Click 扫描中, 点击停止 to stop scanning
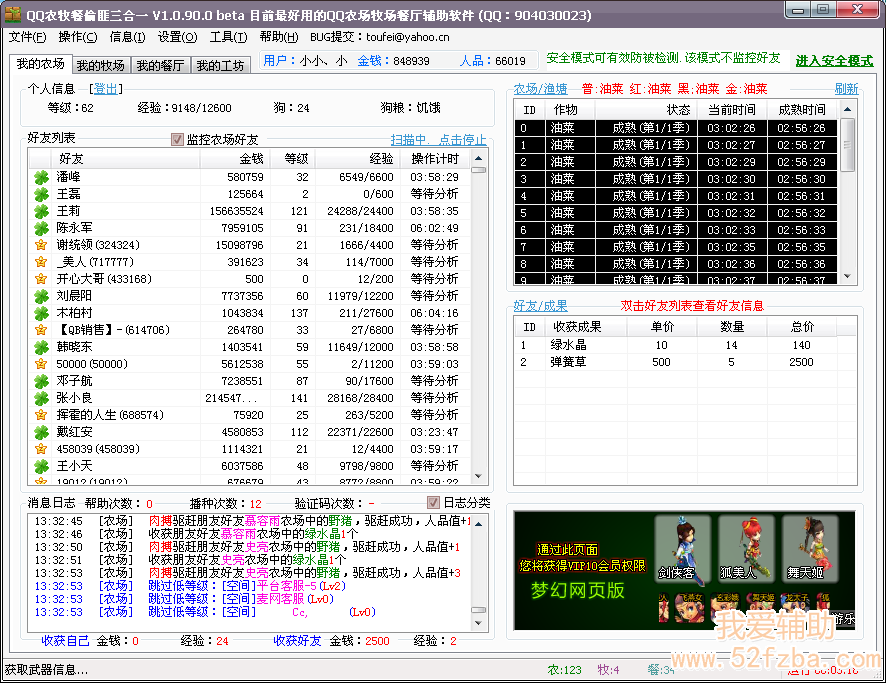This screenshot has height=683, width=886. pos(438,140)
